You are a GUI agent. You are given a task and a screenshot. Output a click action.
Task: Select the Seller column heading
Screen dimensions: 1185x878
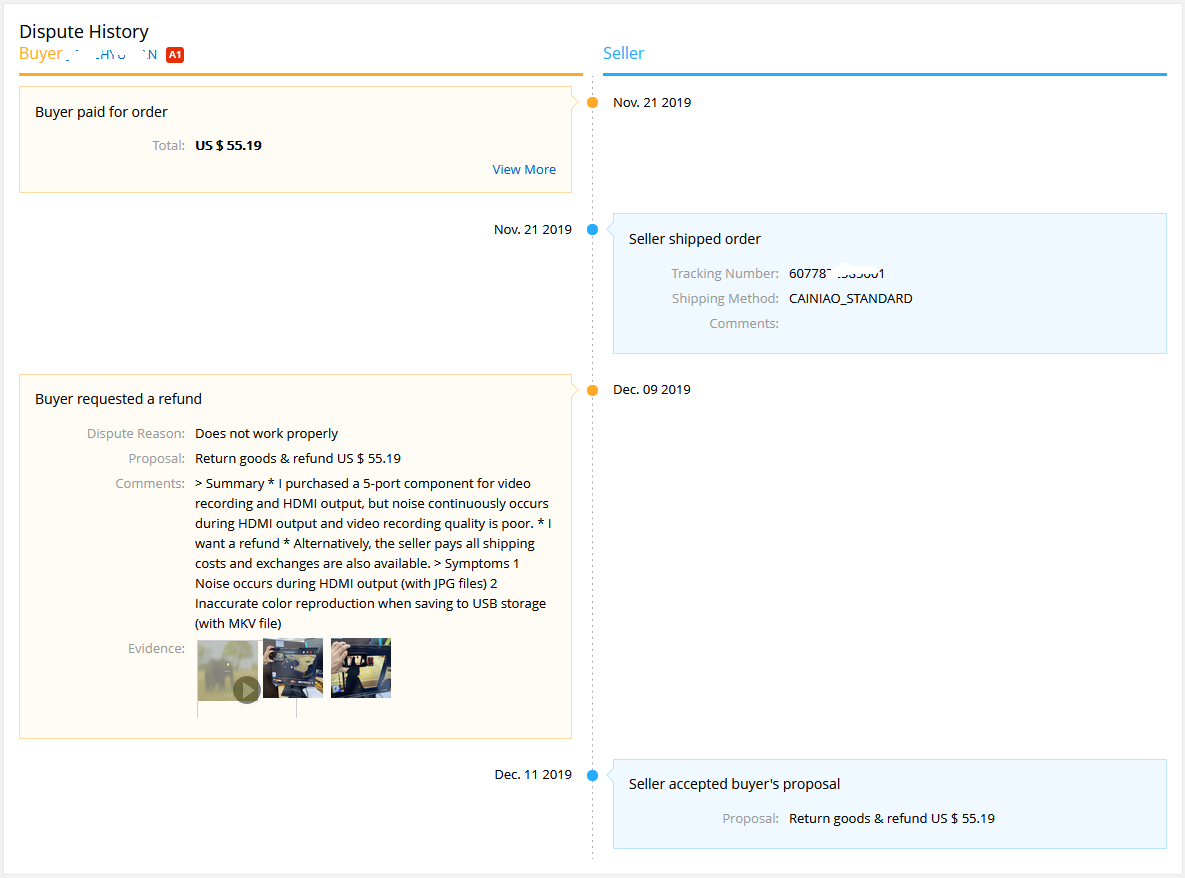tap(623, 54)
